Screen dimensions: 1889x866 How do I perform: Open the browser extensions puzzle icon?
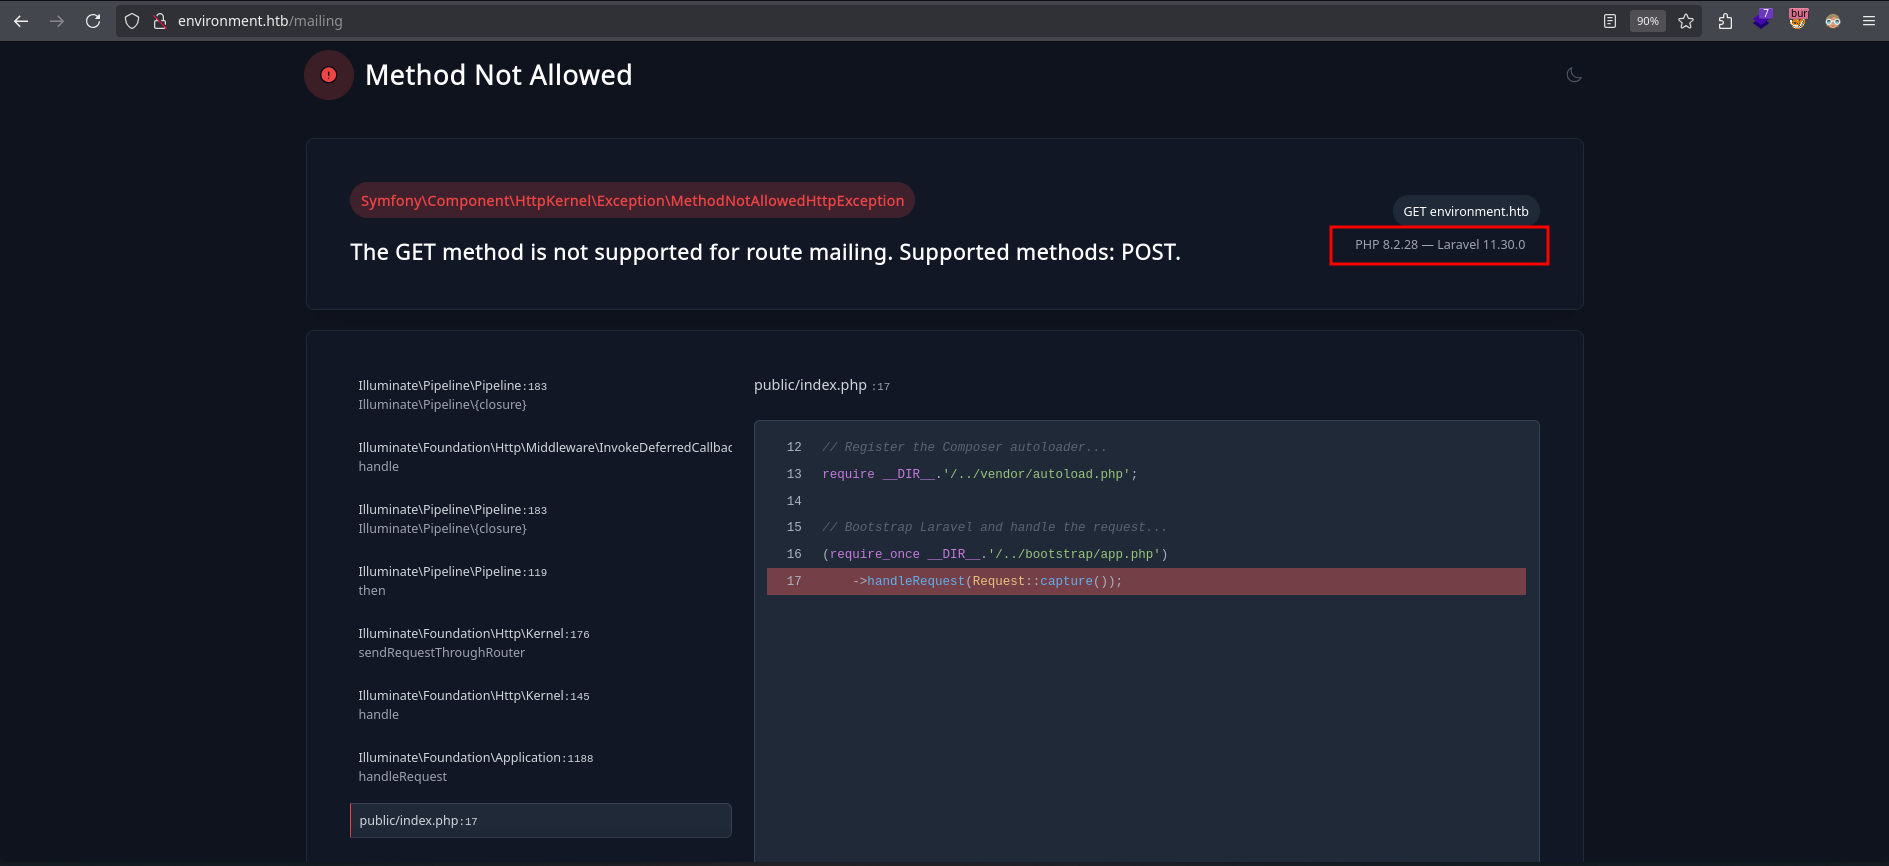(1725, 21)
